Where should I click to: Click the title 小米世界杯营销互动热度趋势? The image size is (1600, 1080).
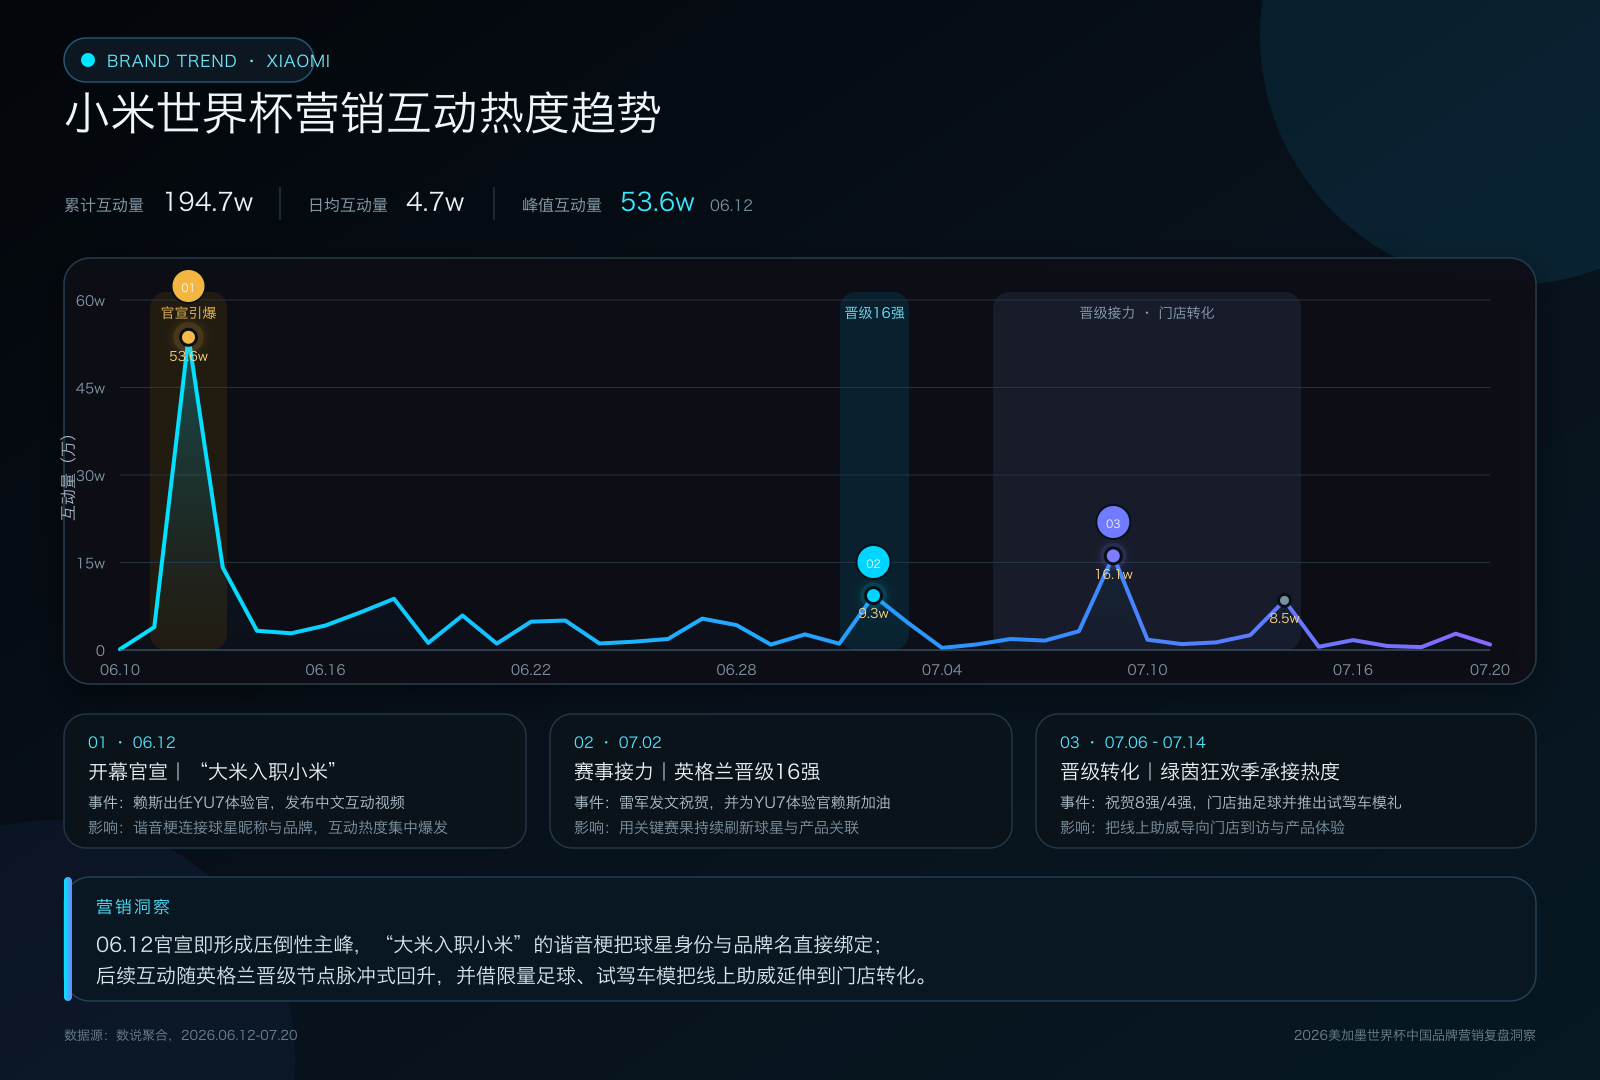[x=363, y=112]
